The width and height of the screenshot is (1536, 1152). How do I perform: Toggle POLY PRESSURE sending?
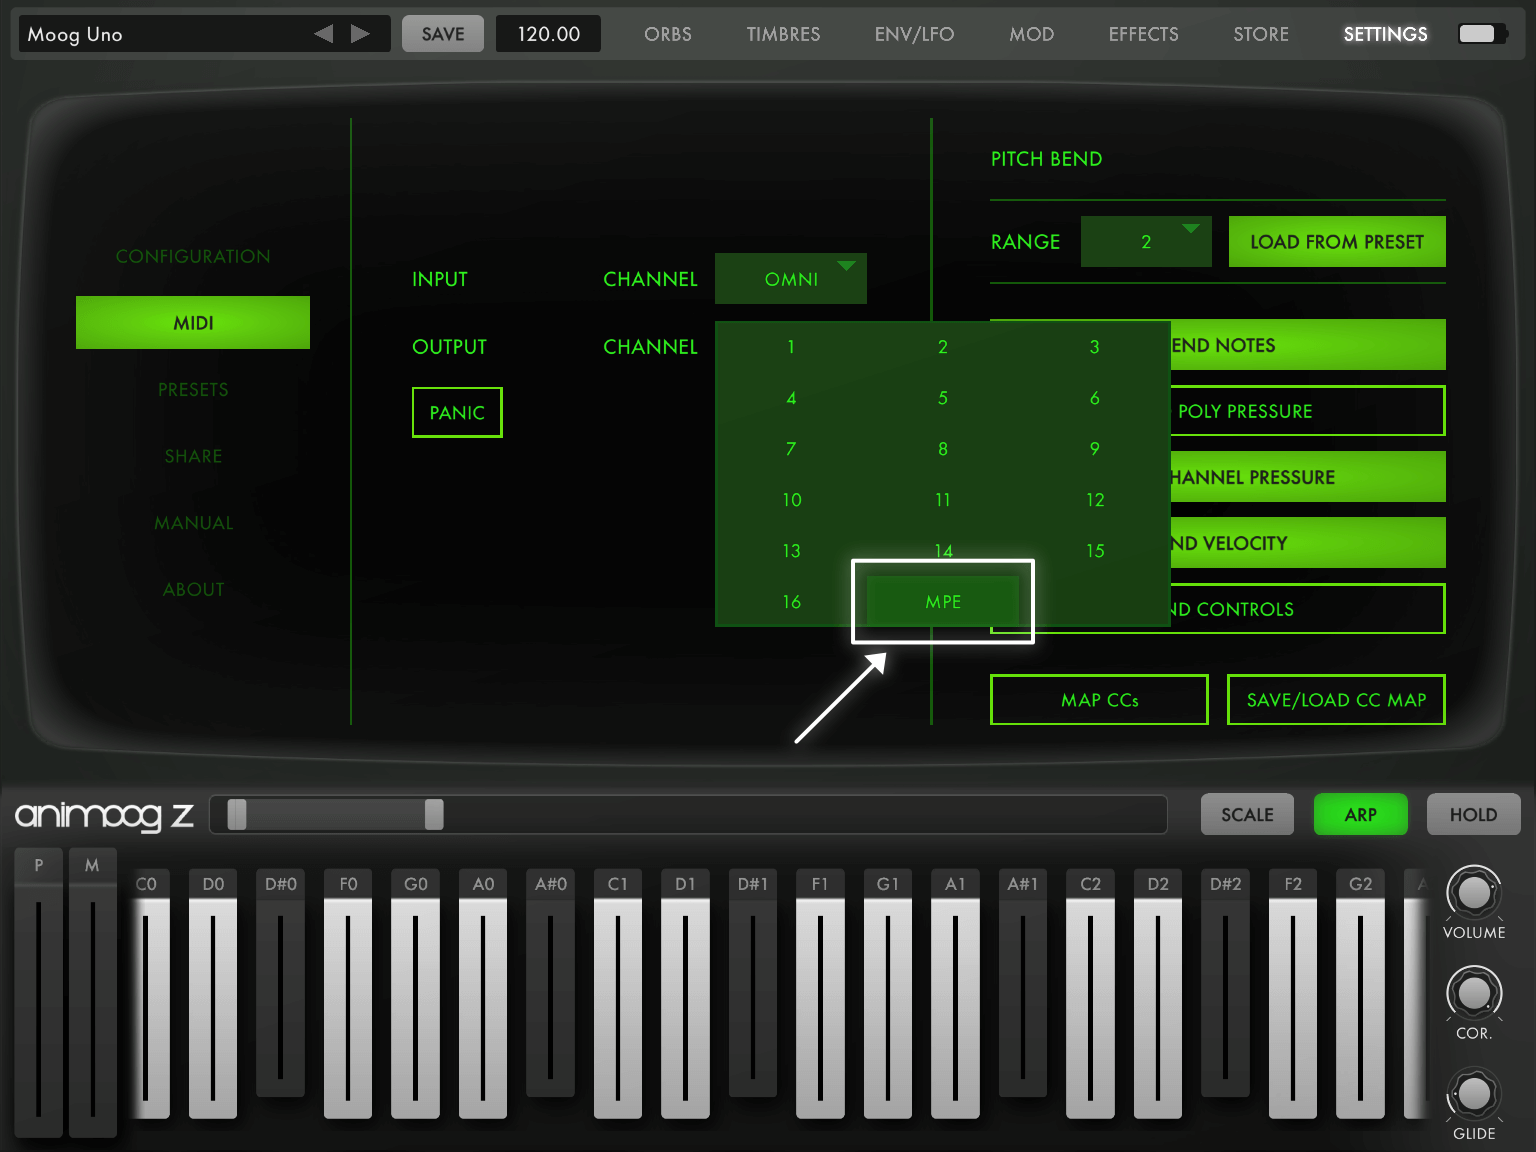pos(1308,411)
